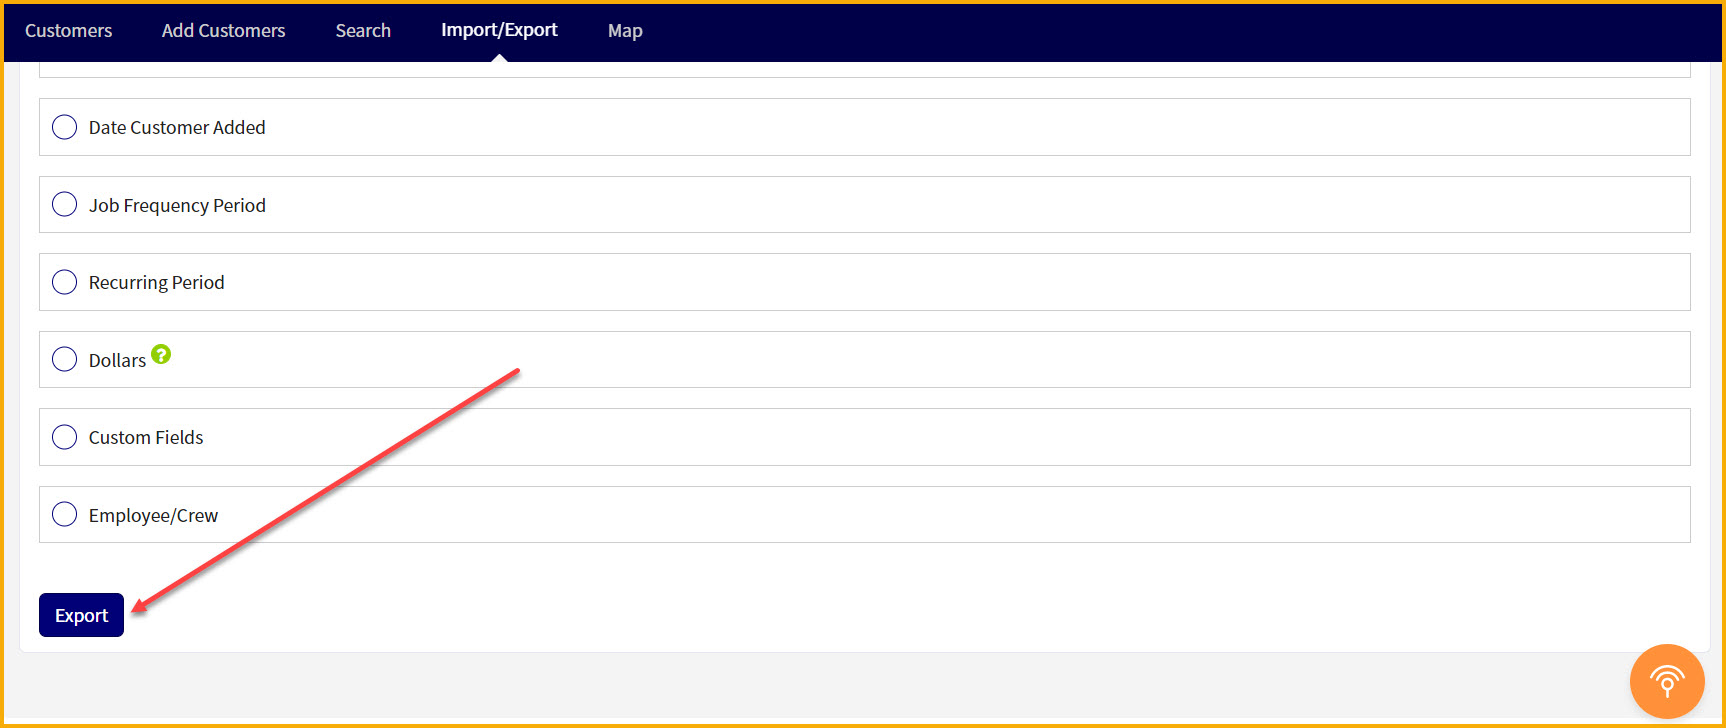The height and width of the screenshot is (728, 1726).
Task: Click the Date Customer Added label text
Action: click(x=177, y=127)
